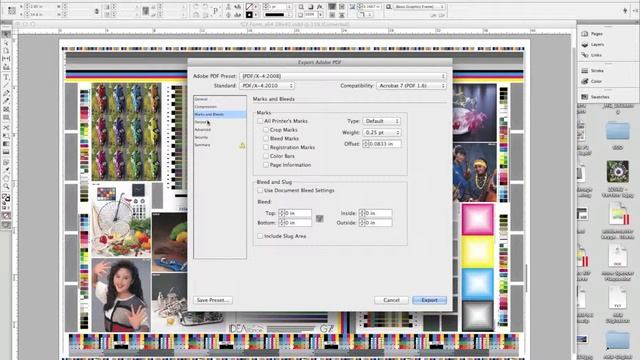Select the Scissors tool in toolbox
640x360 pixels.
click(x=6, y=127)
